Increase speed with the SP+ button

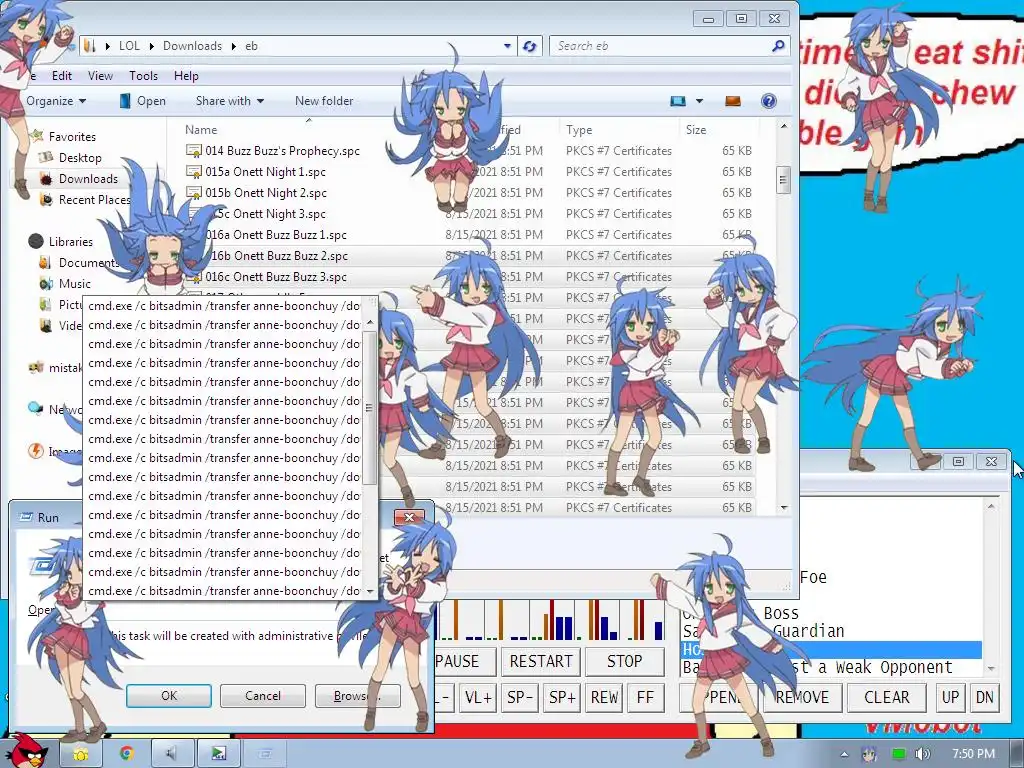tap(562, 697)
